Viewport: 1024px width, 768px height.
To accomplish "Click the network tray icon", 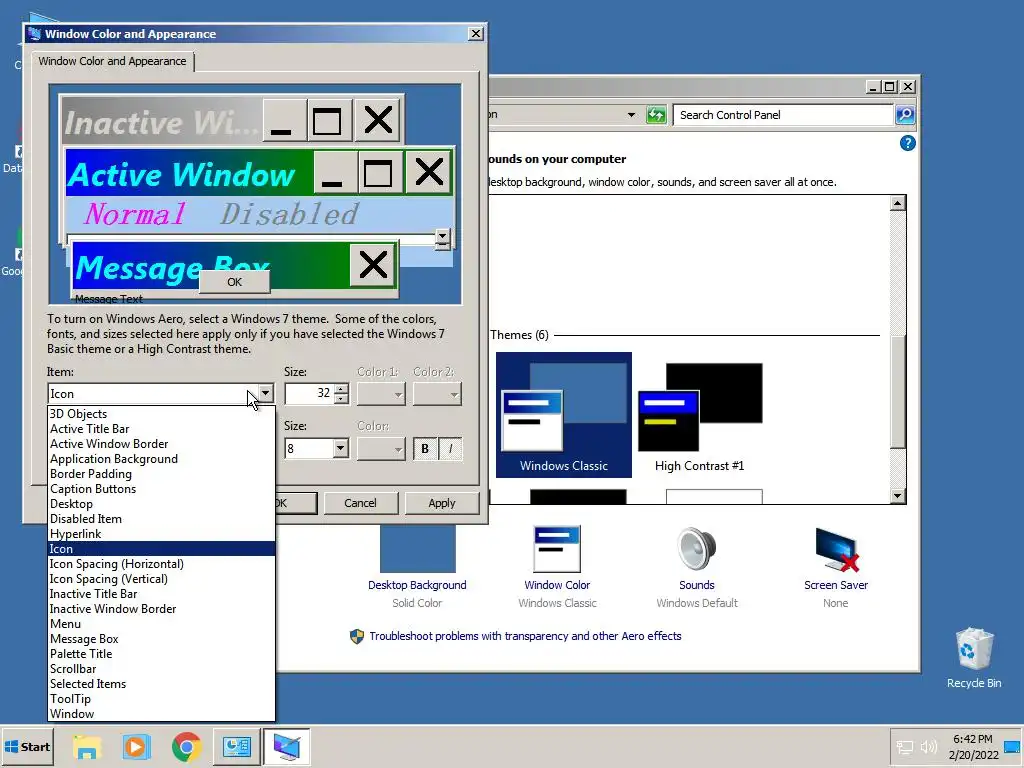I will pyautogui.click(x=904, y=746).
